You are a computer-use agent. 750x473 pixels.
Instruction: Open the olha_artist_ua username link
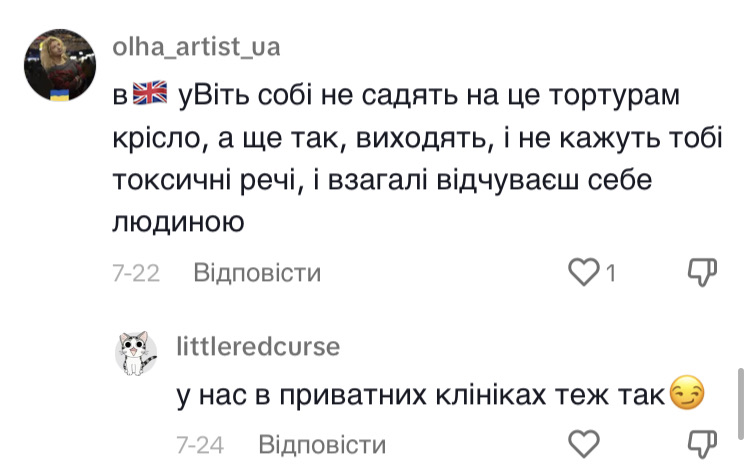[196, 47]
